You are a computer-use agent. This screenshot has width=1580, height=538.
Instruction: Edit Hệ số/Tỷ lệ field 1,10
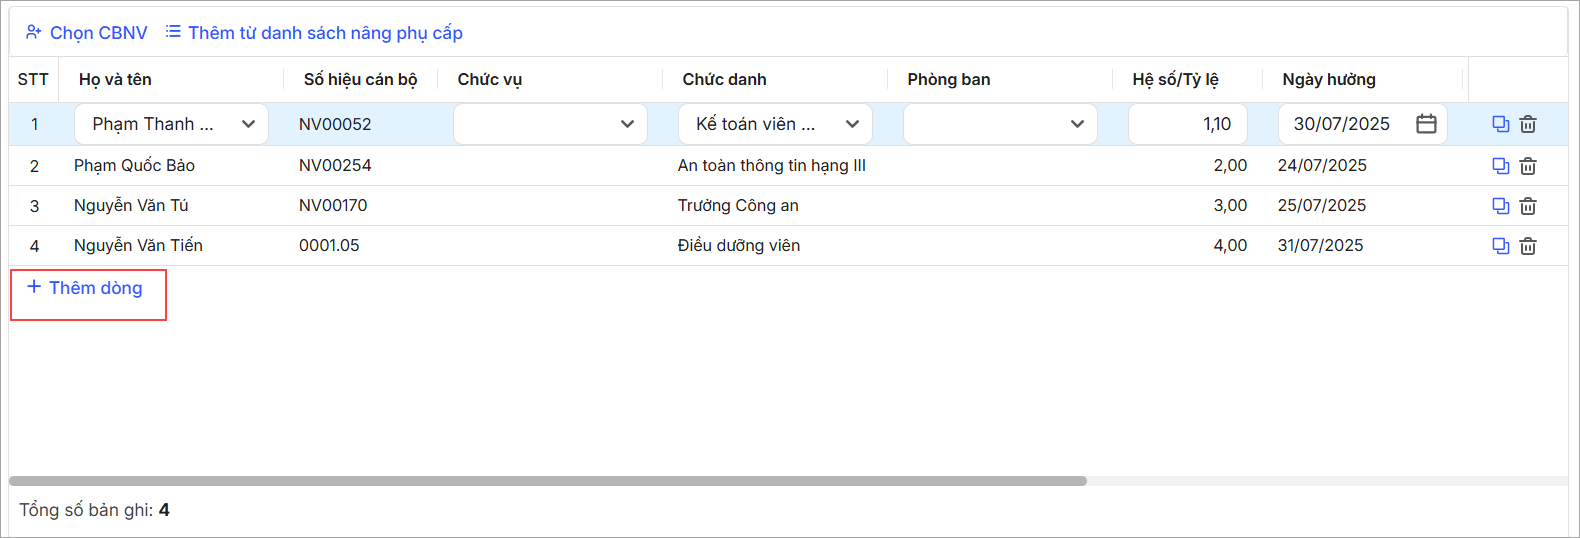1188,124
